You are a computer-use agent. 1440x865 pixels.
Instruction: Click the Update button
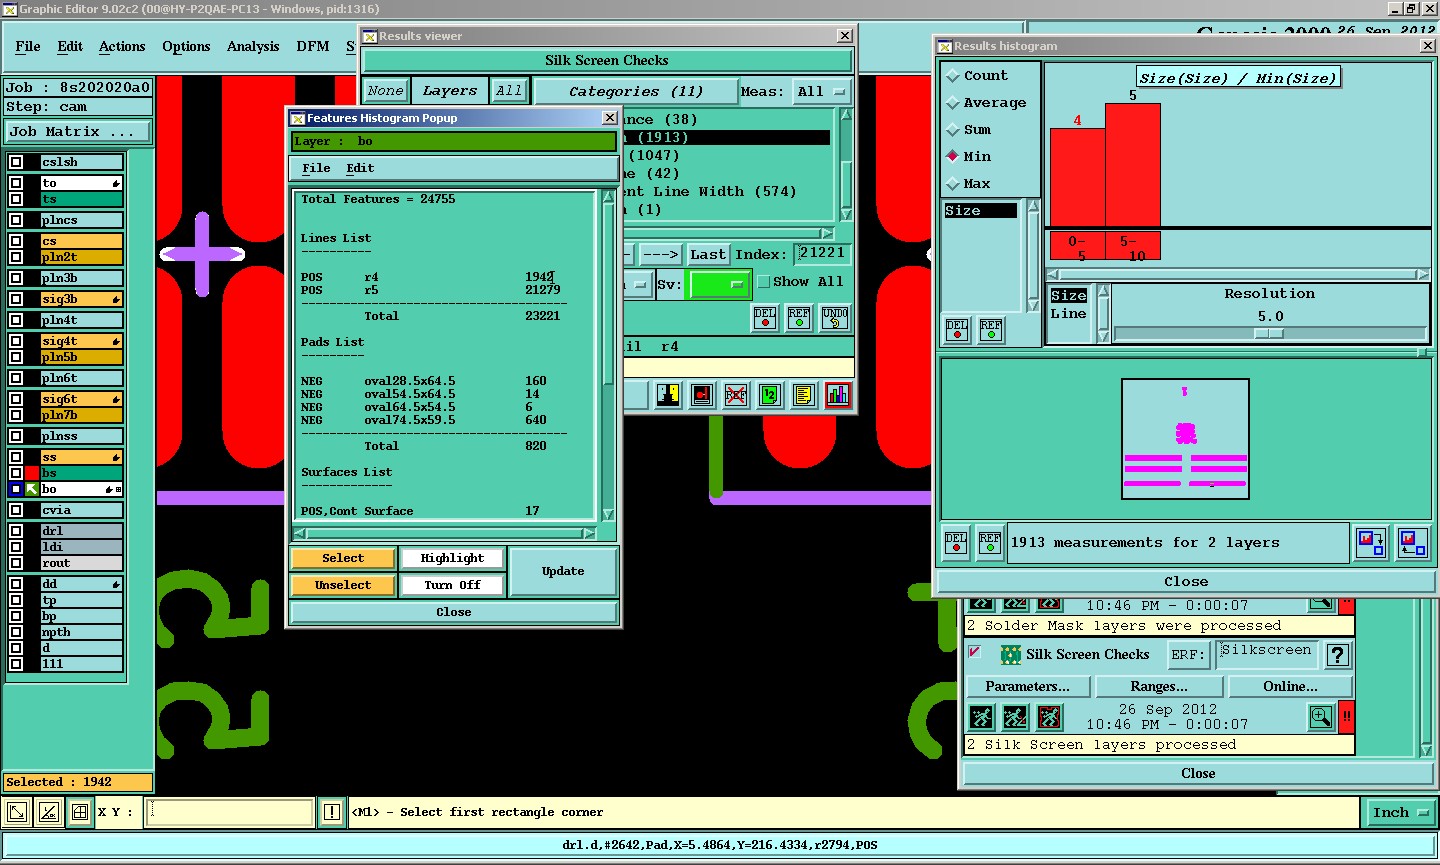pyautogui.click(x=563, y=571)
